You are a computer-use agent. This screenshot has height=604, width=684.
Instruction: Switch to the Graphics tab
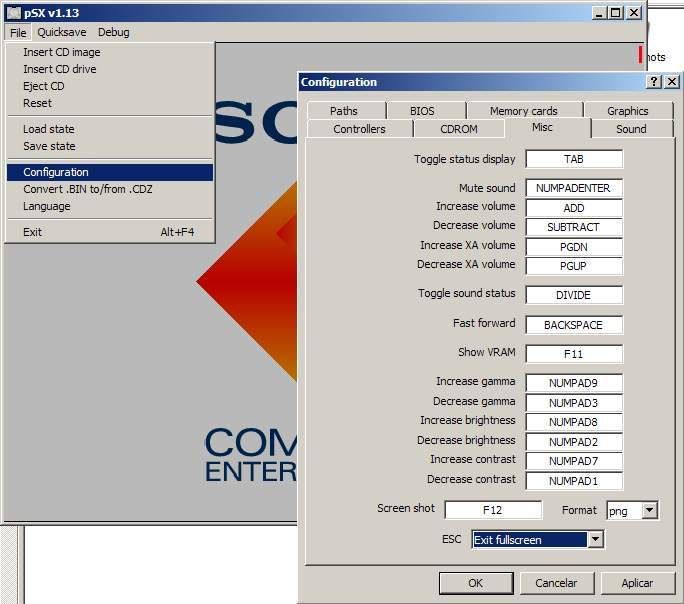click(629, 111)
